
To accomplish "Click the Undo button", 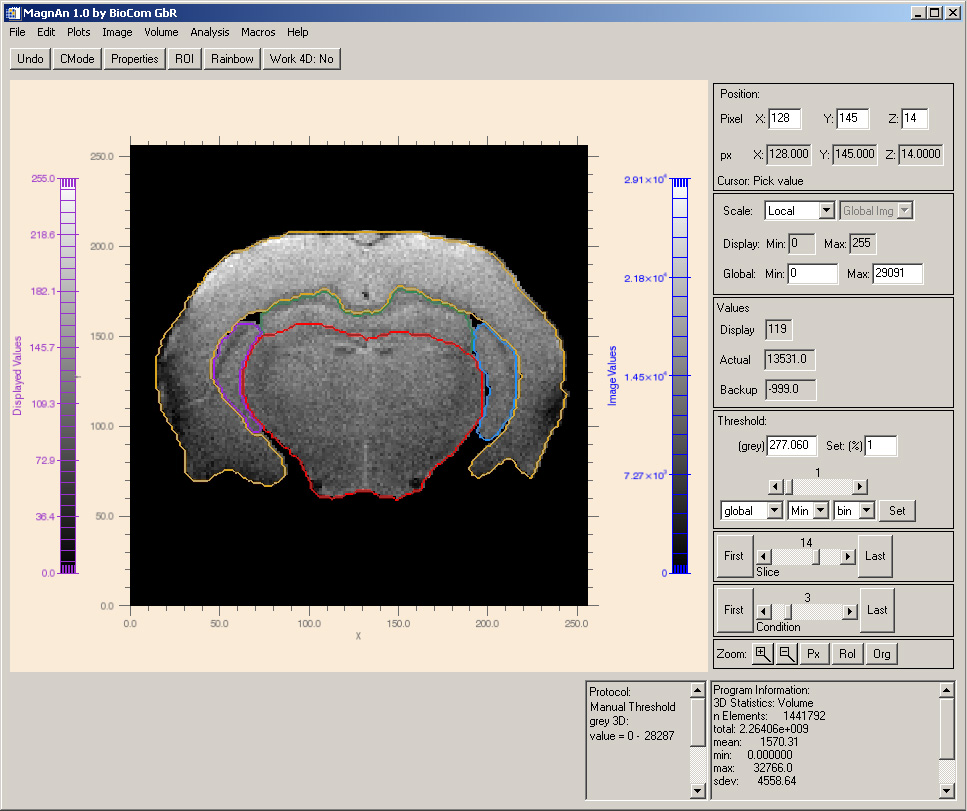I will click(30, 59).
